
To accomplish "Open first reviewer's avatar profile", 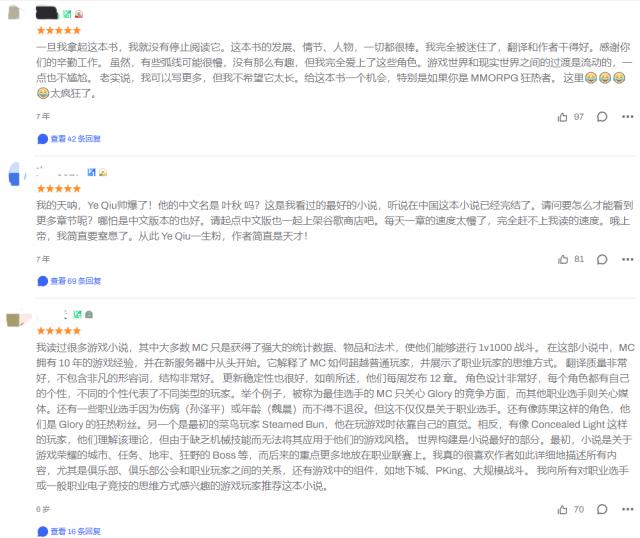I will [14, 12].
